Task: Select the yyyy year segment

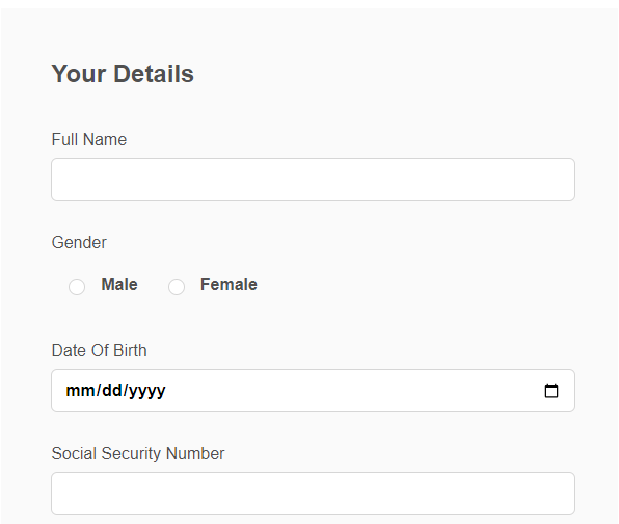Action: pyautogui.click(x=147, y=391)
